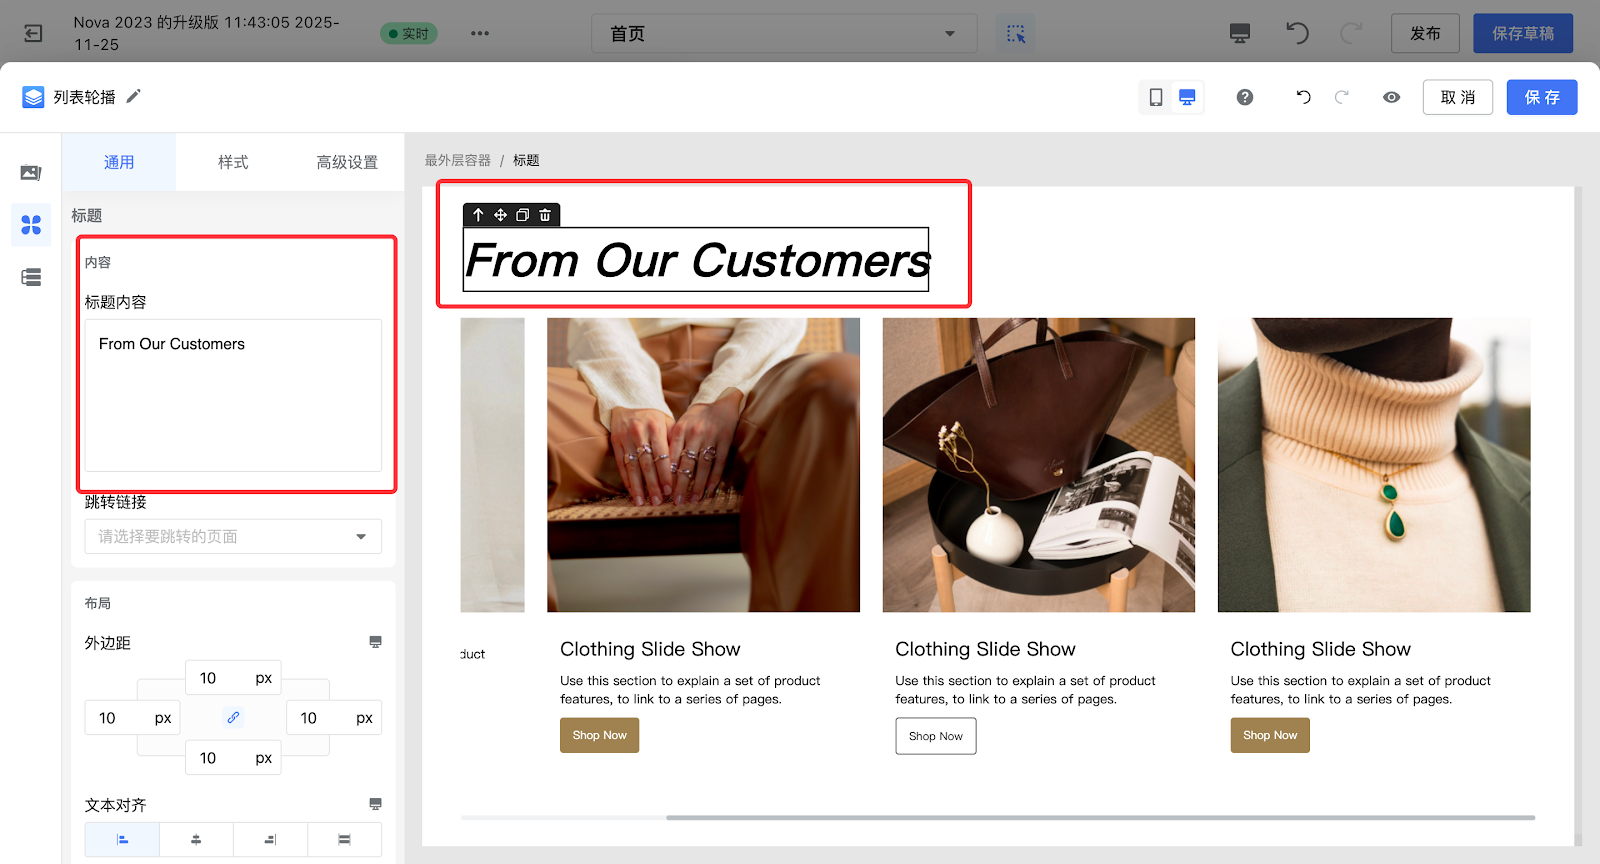Switch to mobile device preview
Screen dimensions: 1600x864
click(x=1156, y=97)
